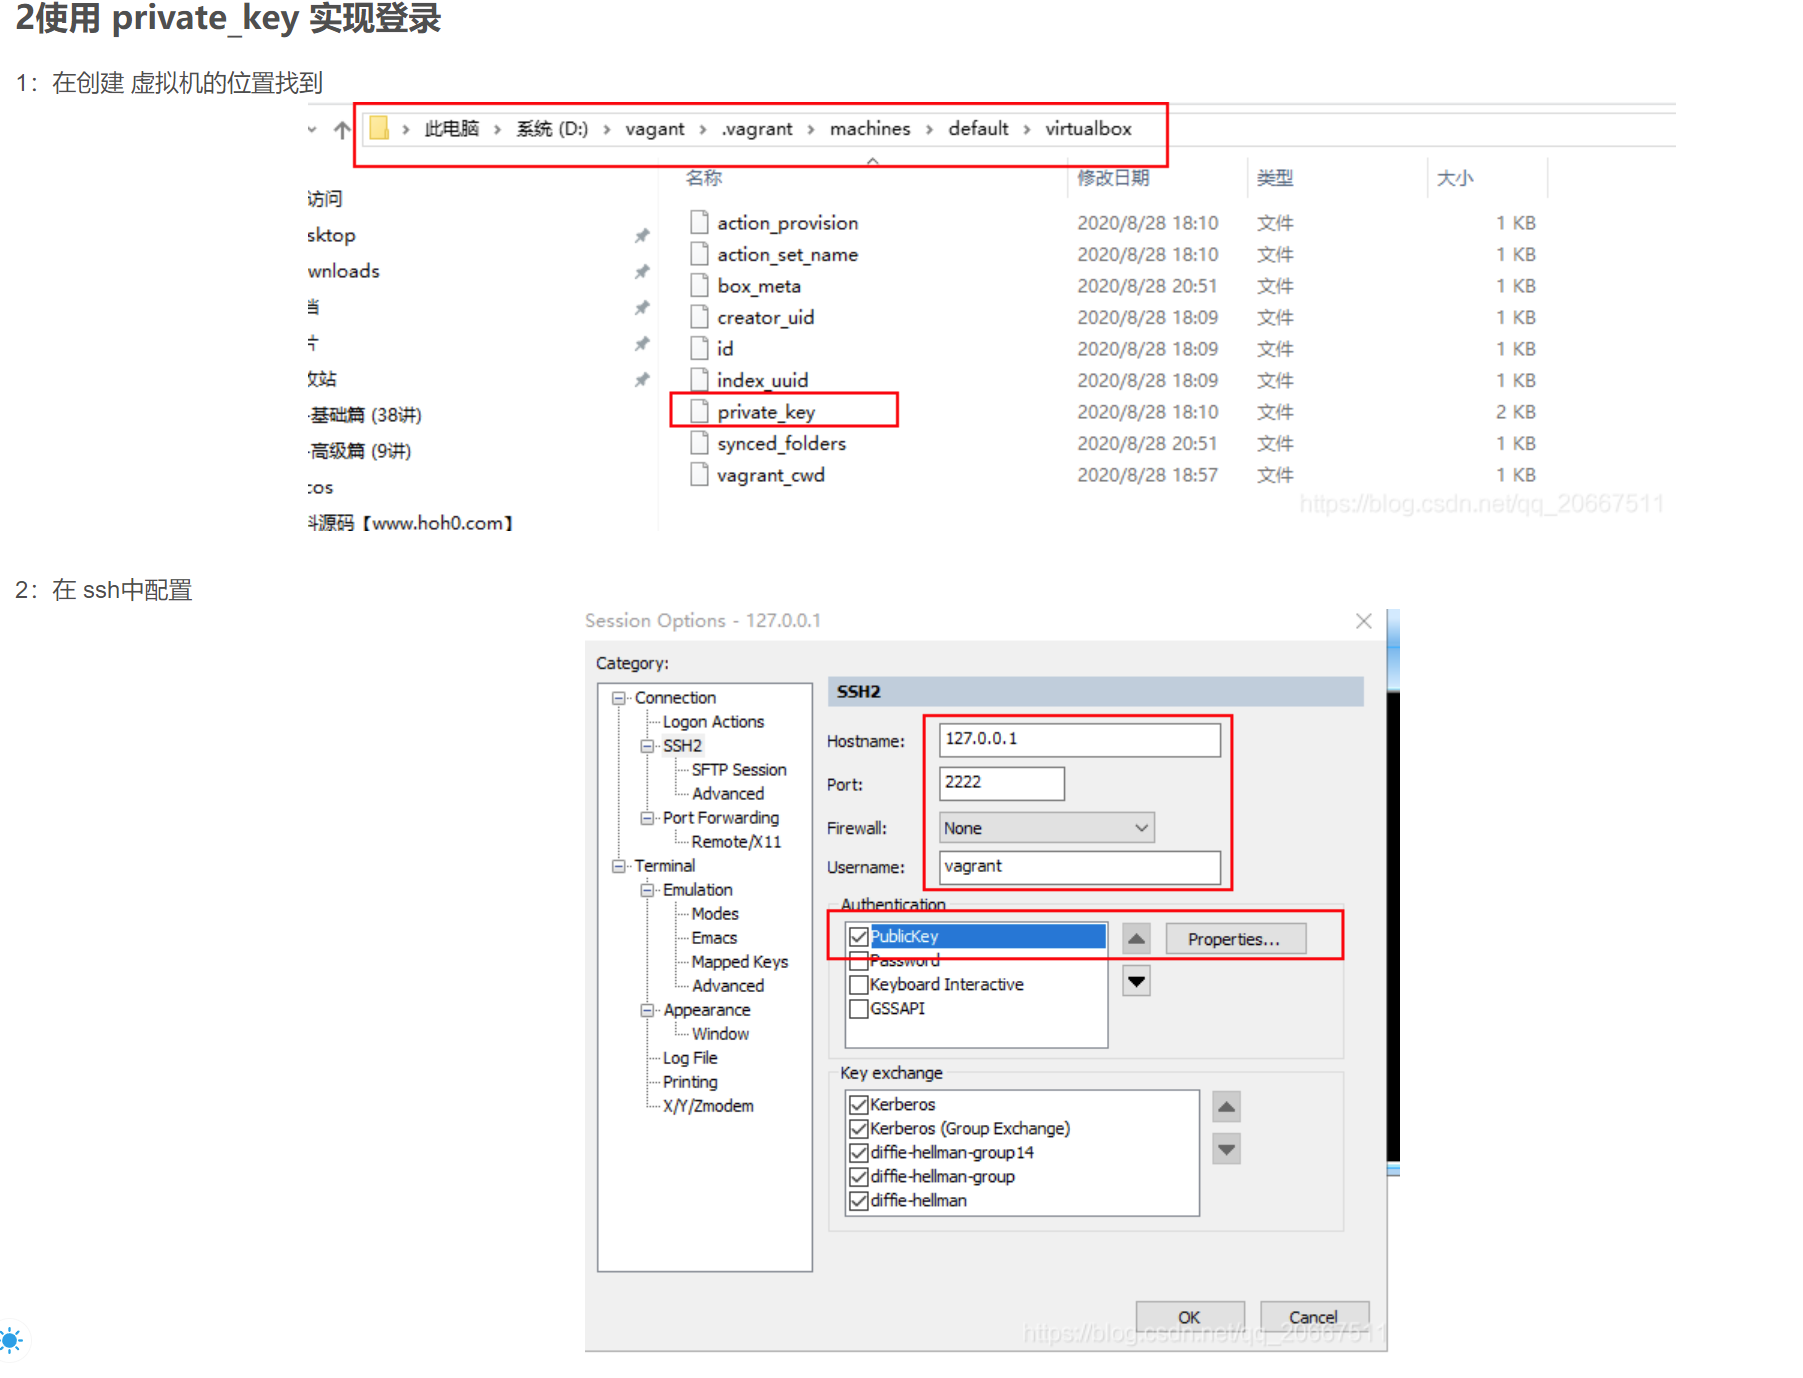This screenshot has height=1378, width=1803.
Task: Expand breadcrumb arrow after machines
Action: coord(929,129)
